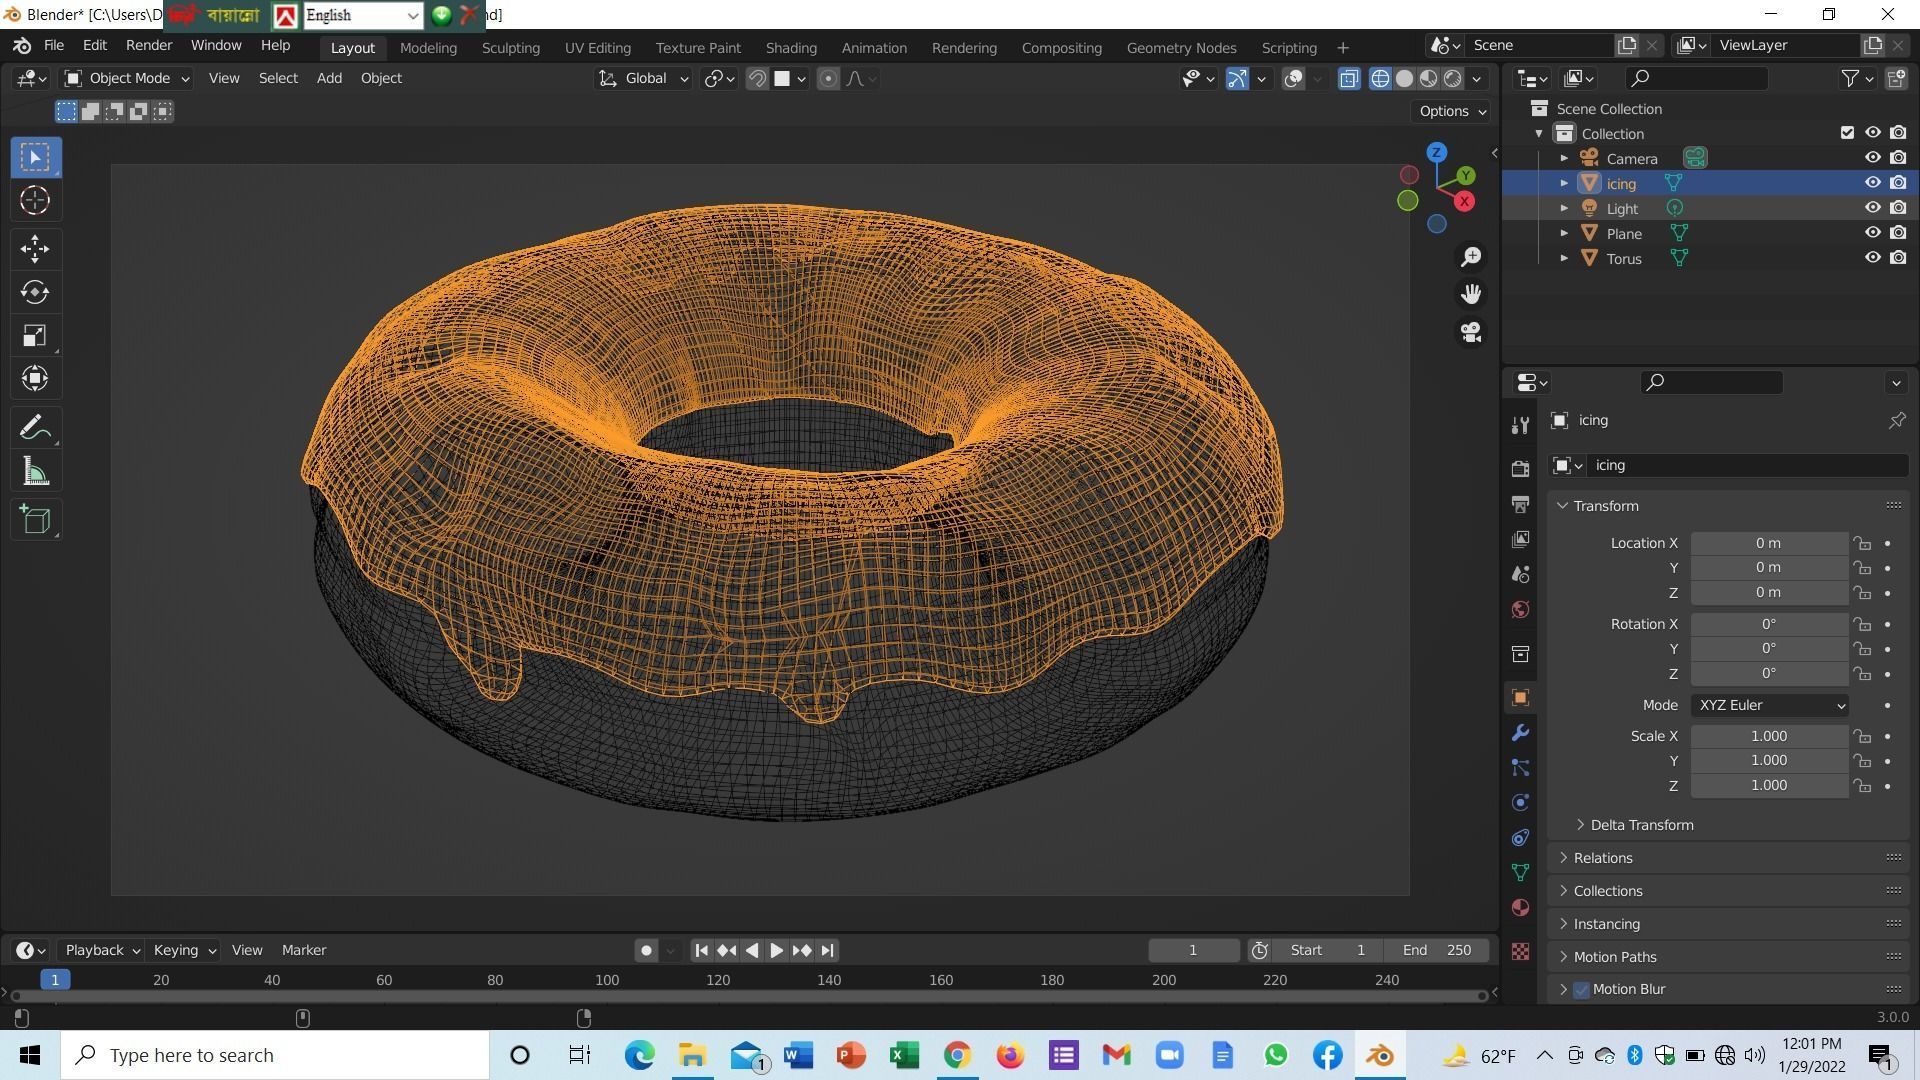Open the viewport Add menu
This screenshot has height=1080, width=1920.
329,78
